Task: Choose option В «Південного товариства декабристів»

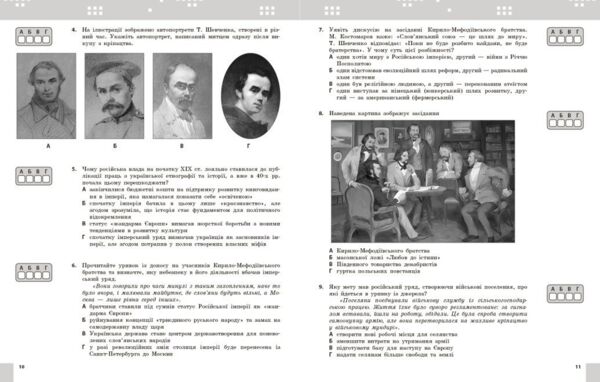Action: [x=383, y=264]
